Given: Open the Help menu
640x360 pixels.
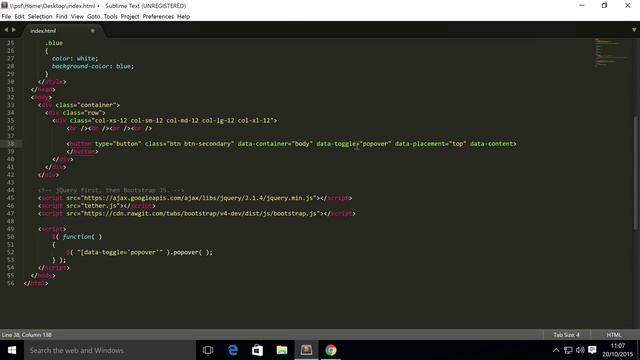Looking at the screenshot, I should click(183, 17).
